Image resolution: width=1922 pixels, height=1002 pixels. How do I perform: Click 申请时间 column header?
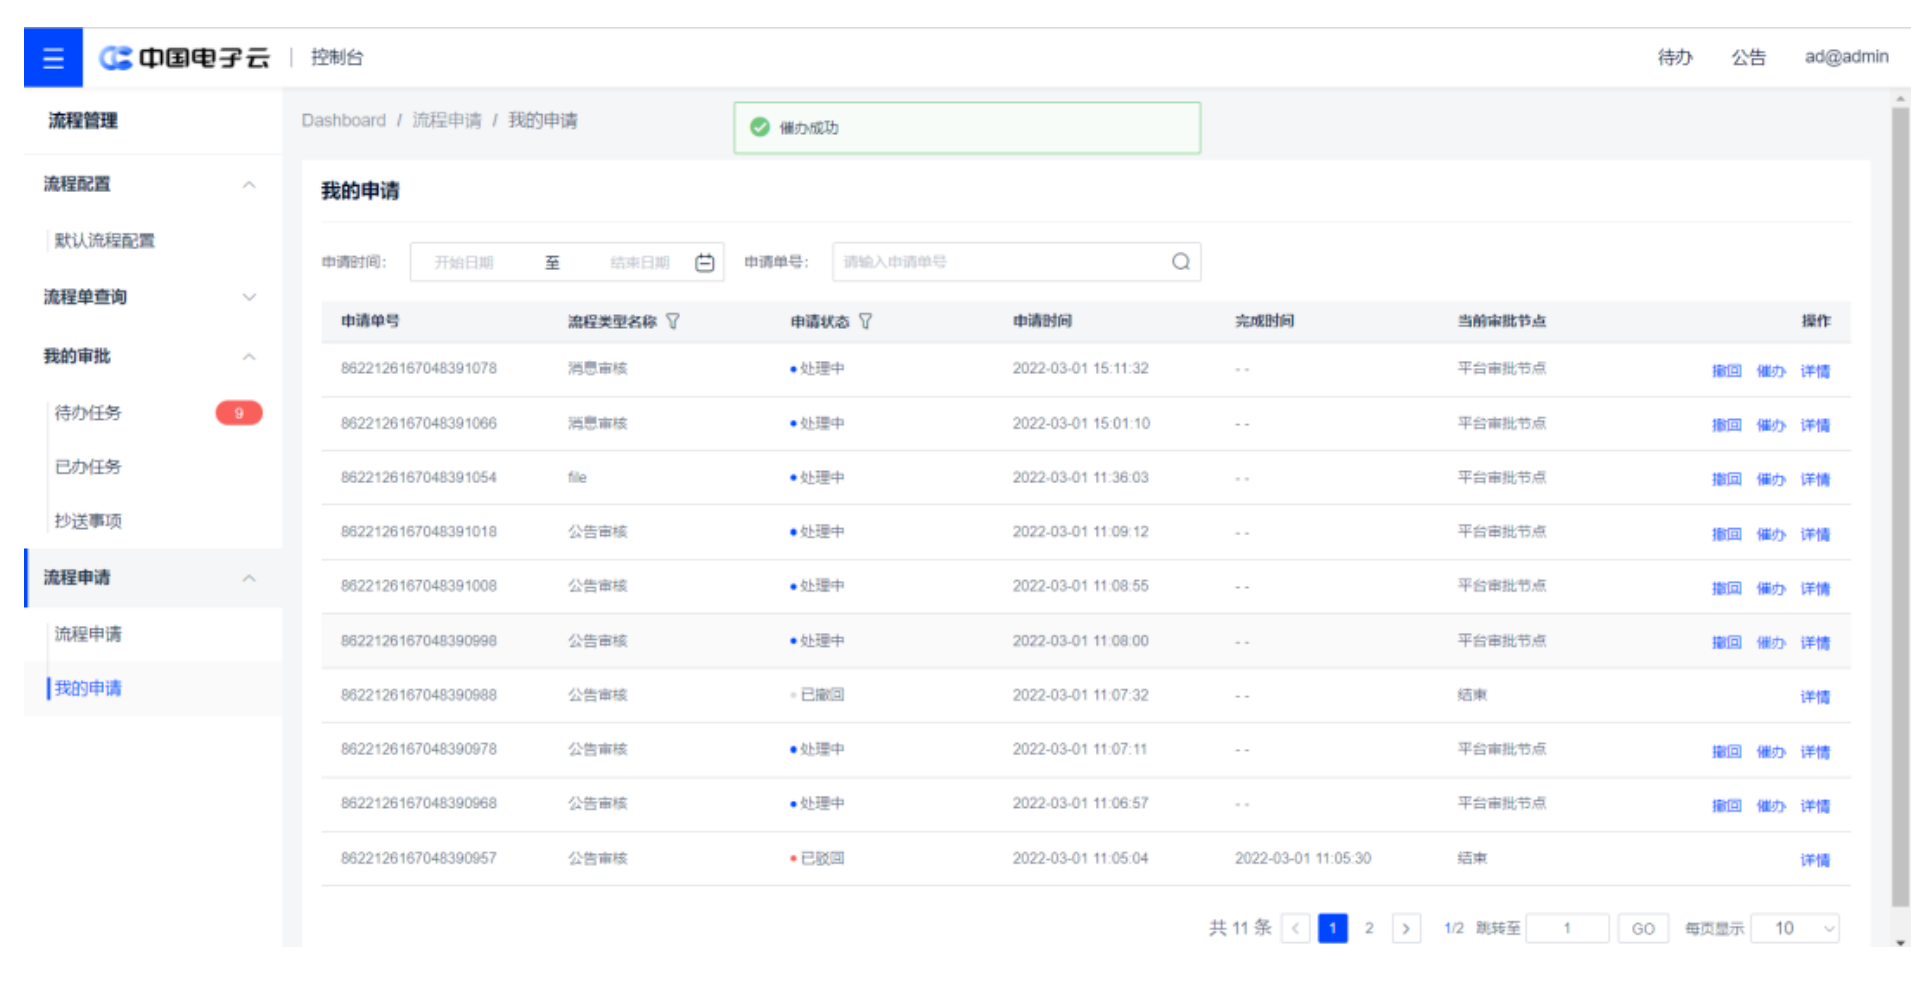(1042, 321)
